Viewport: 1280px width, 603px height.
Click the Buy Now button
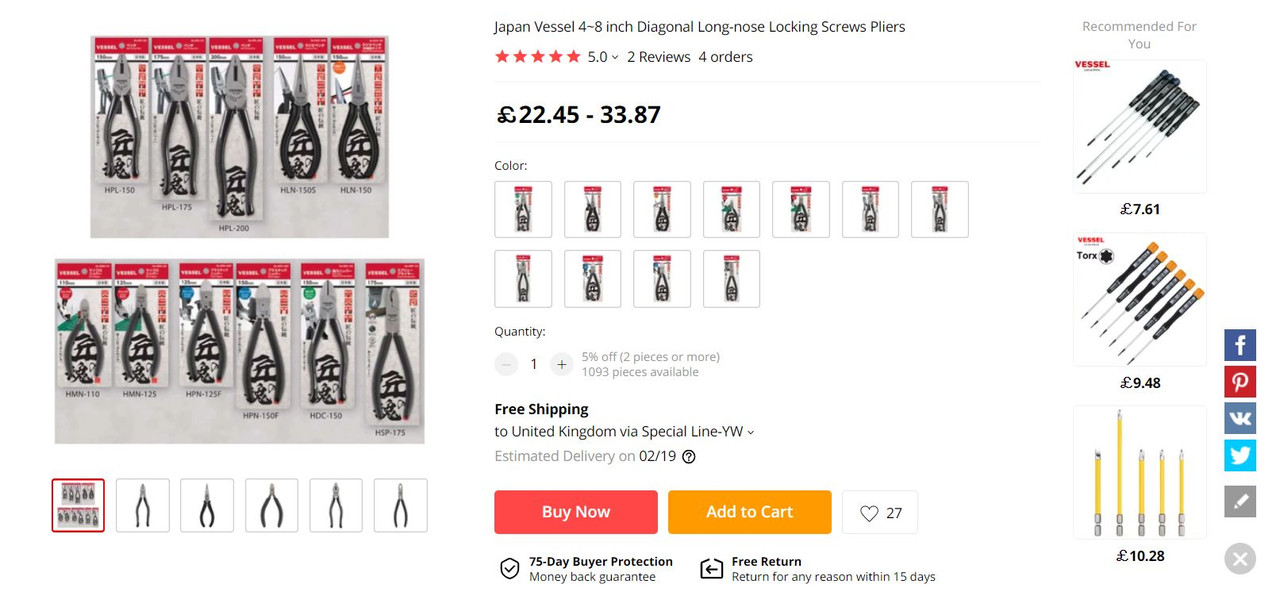click(x=576, y=512)
